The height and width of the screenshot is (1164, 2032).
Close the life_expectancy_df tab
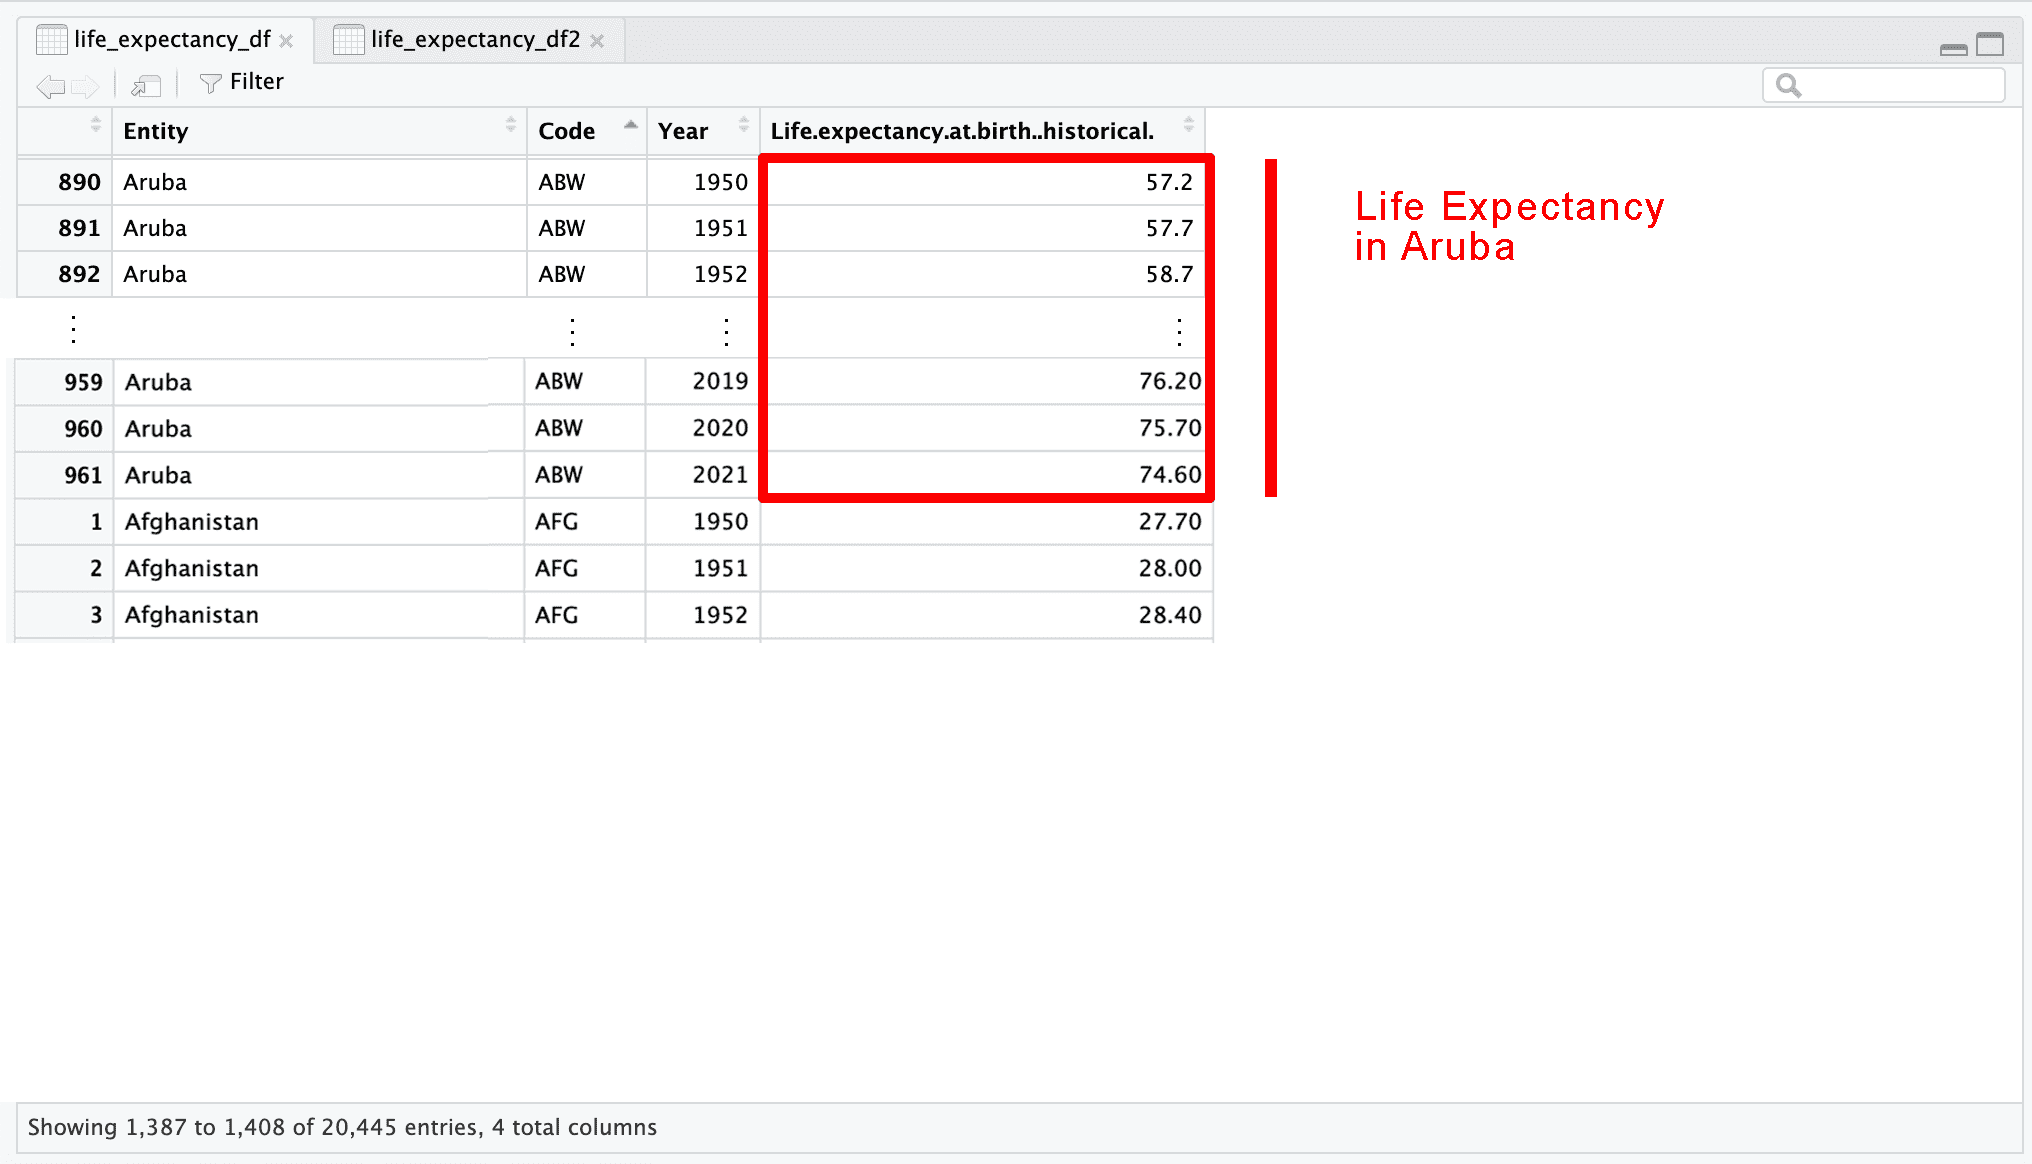[x=287, y=41]
